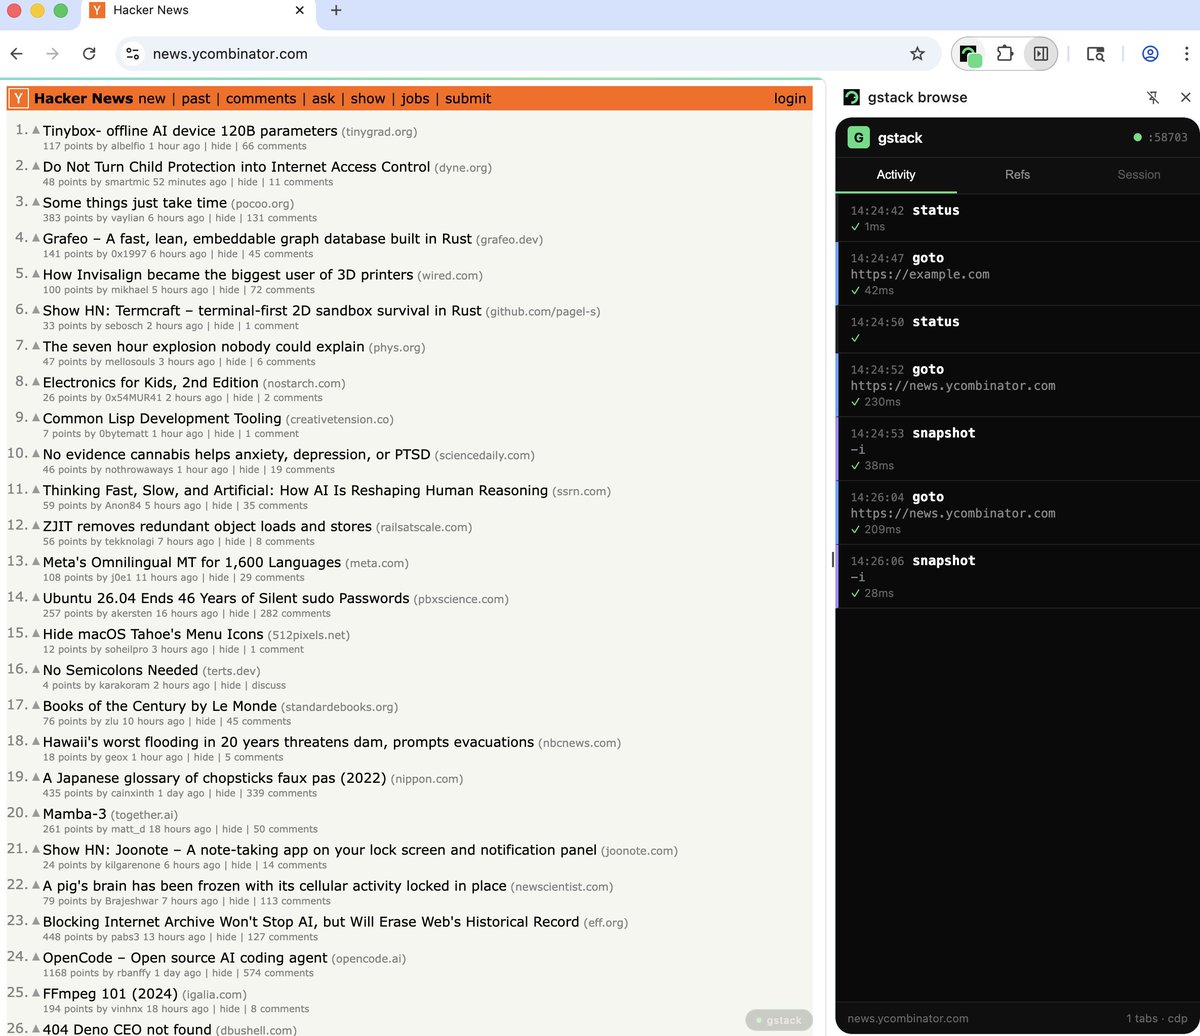Upvote the ZJIT redundant object loads story
The height and width of the screenshot is (1036, 1200).
(x=36, y=527)
